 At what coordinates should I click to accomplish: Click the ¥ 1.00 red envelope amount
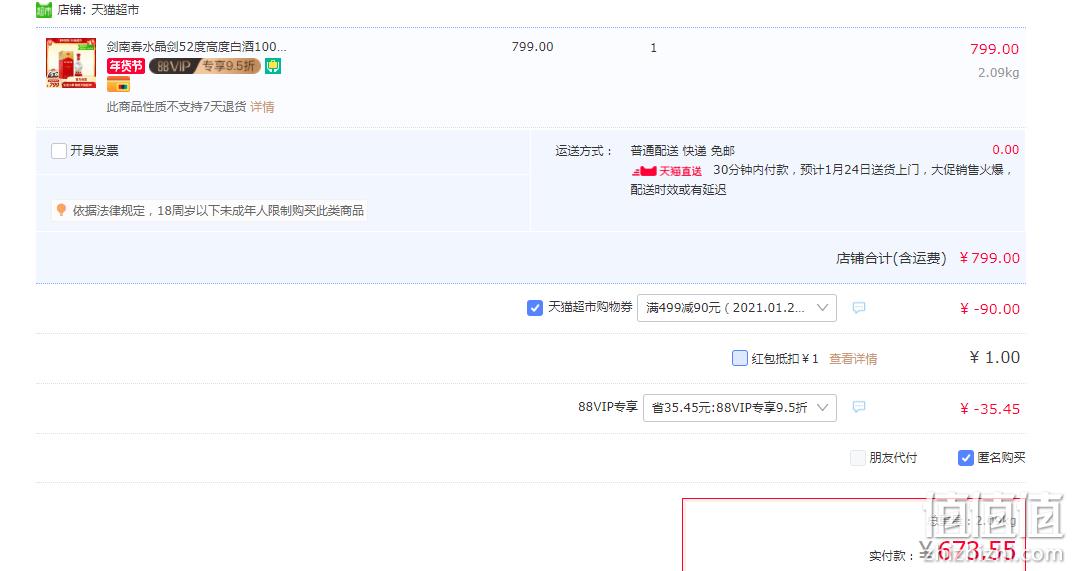995,357
